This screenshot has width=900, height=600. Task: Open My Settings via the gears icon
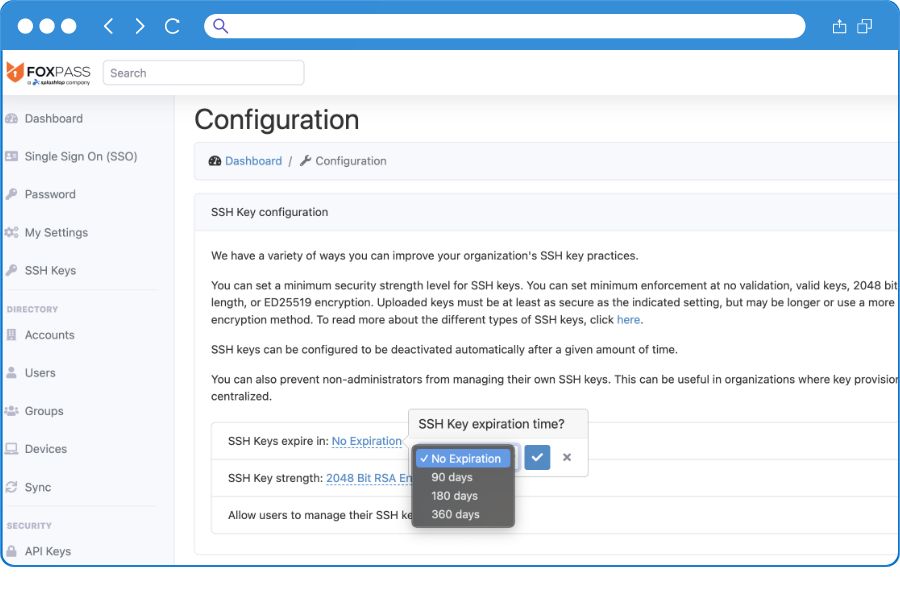coord(14,232)
